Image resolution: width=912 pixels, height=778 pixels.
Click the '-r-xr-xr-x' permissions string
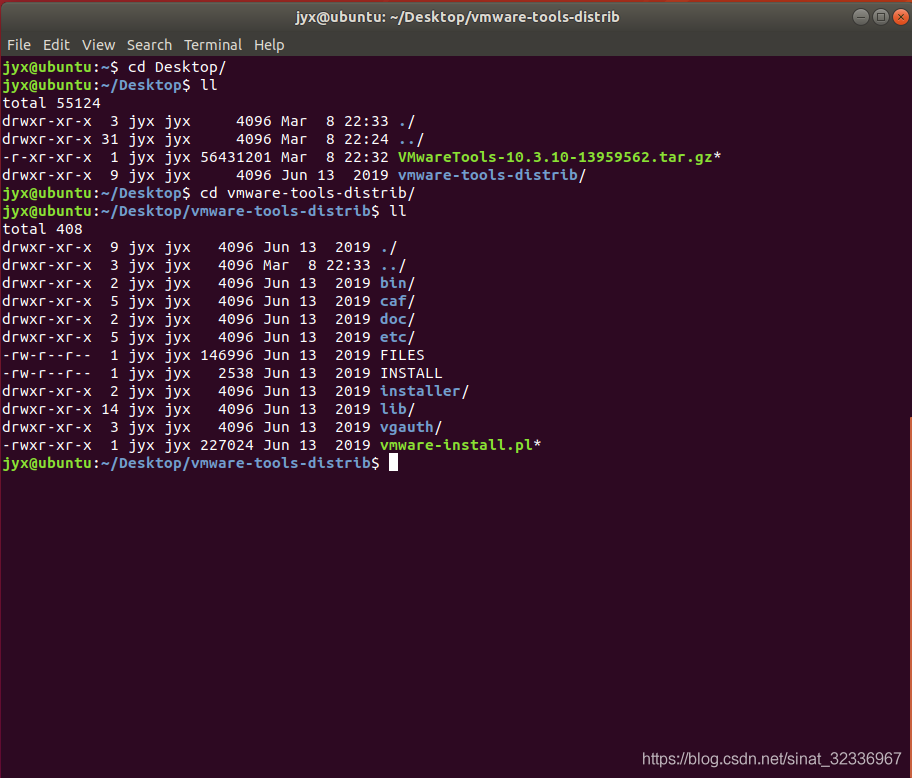(47, 157)
